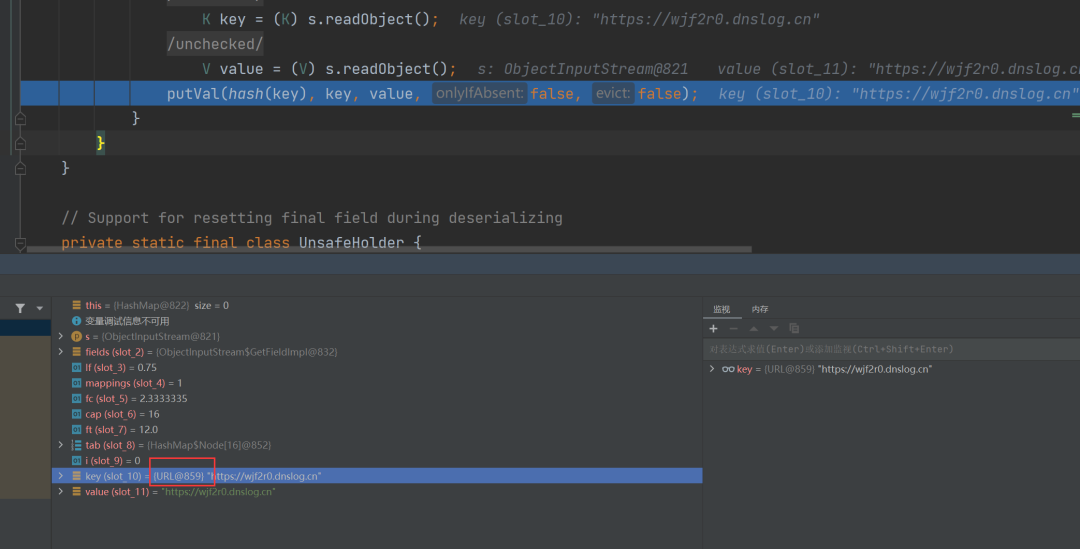
Task: Switch to the 监视 tab
Action: point(722,309)
